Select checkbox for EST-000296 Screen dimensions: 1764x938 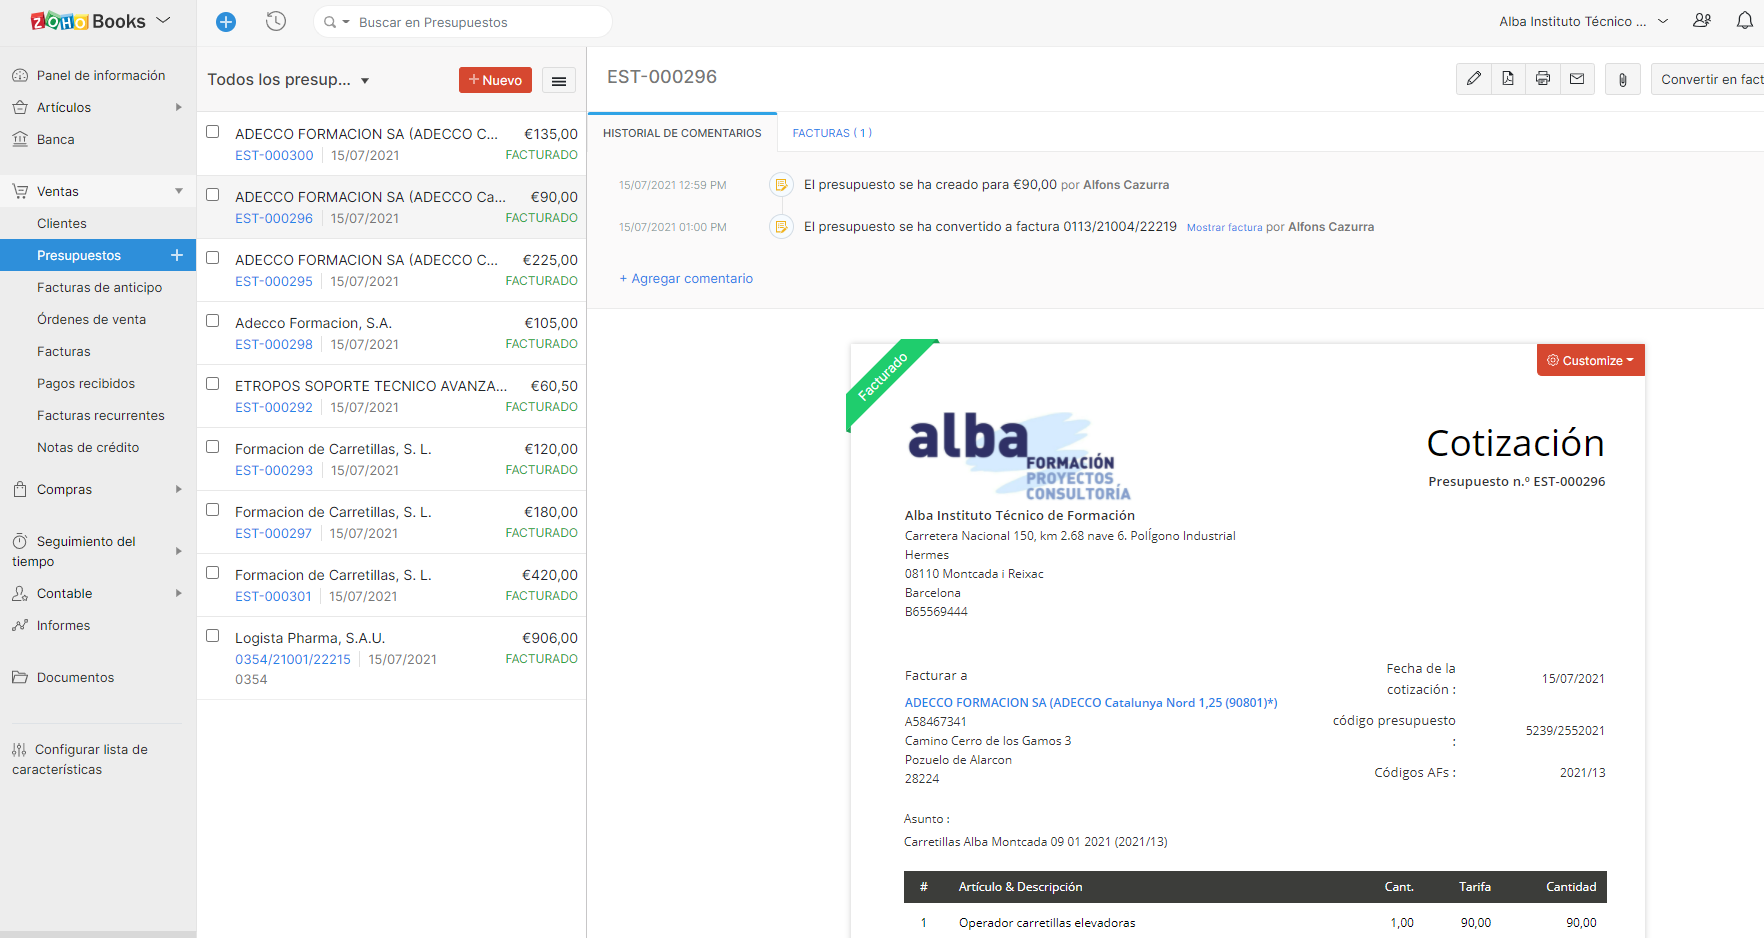click(212, 195)
